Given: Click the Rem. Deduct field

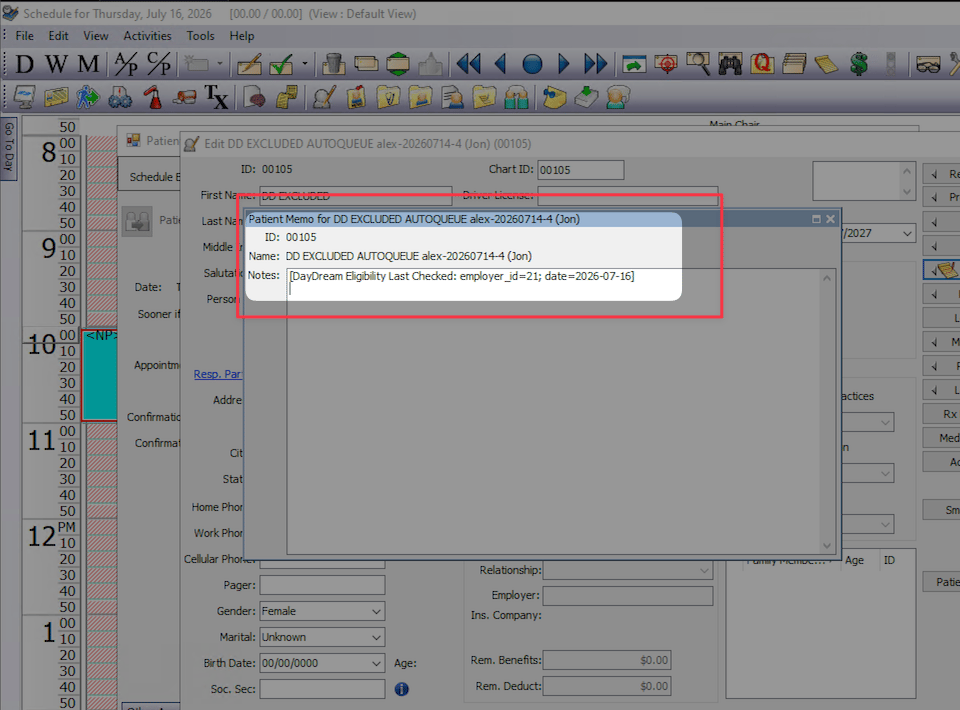Looking at the screenshot, I should point(607,686).
